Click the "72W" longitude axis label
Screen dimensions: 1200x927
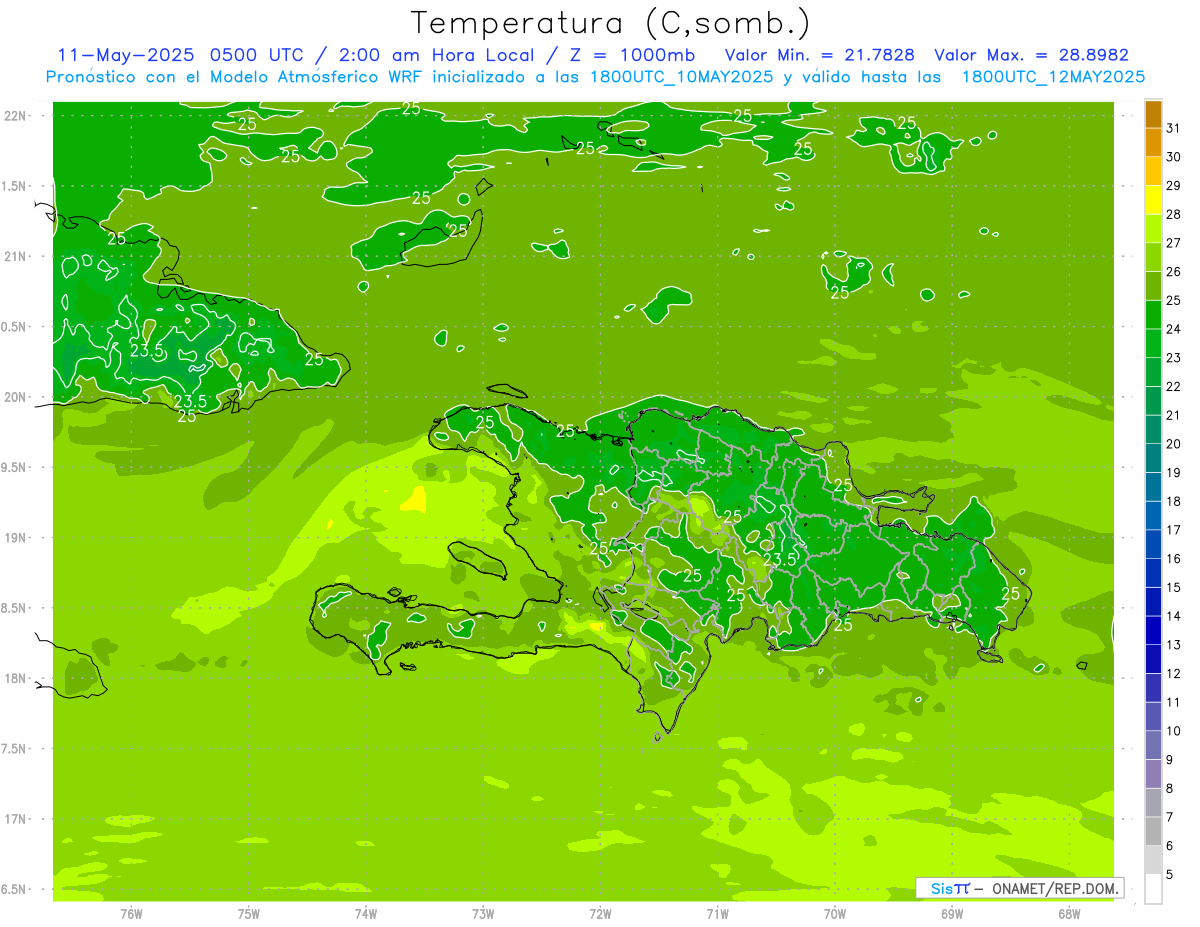(x=600, y=913)
